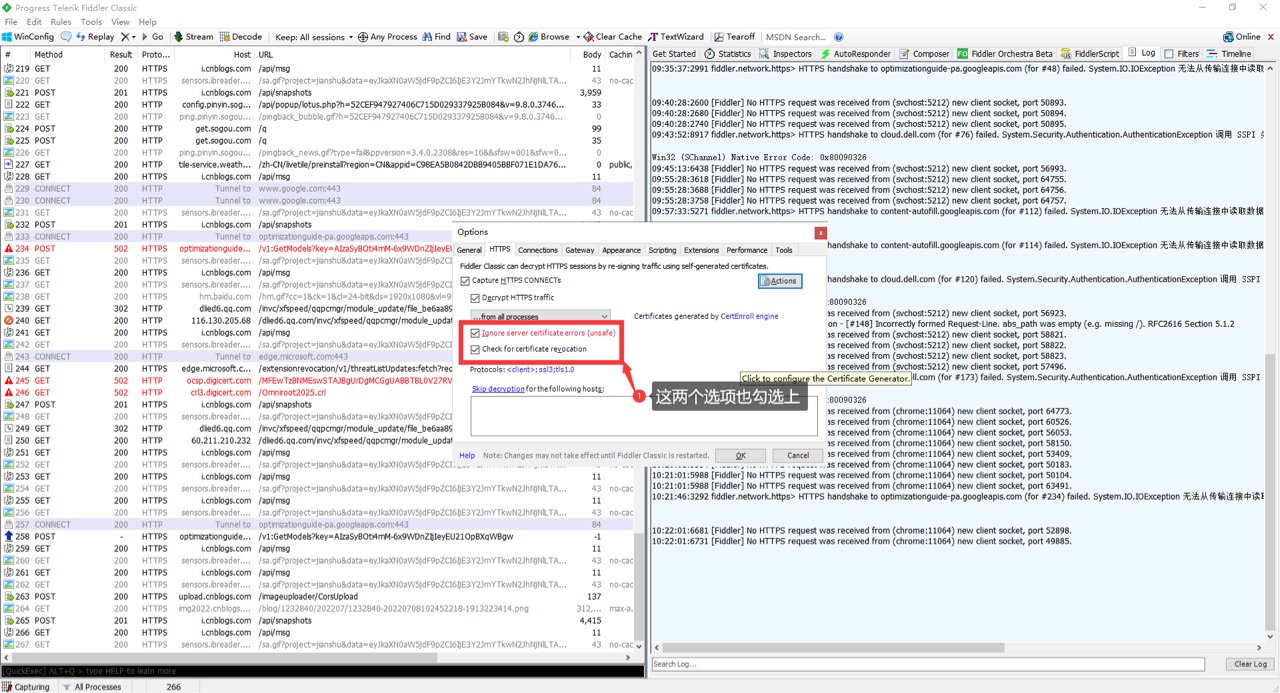Open the Rules menu
Image resolution: width=1280 pixels, height=693 pixels.
tap(61, 21)
